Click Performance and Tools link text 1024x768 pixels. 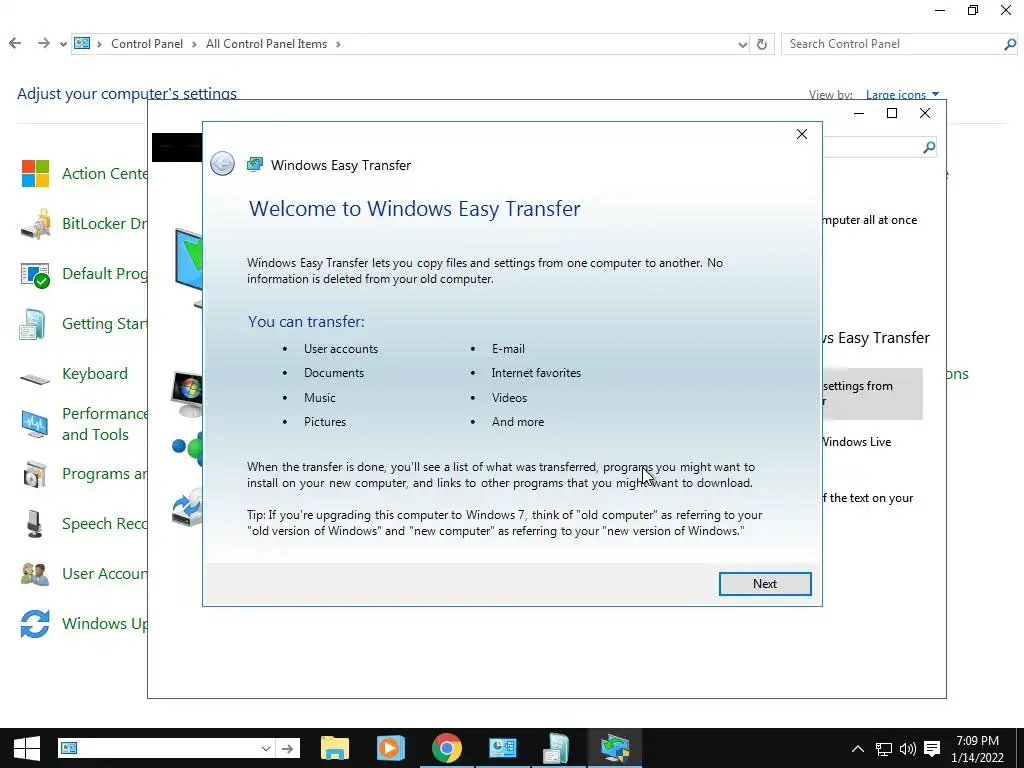point(104,424)
